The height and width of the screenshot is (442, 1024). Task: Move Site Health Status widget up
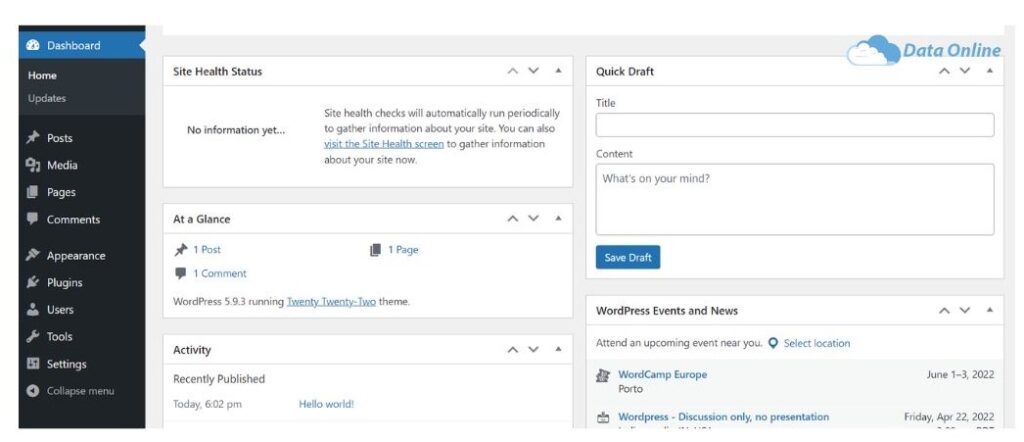pos(513,71)
